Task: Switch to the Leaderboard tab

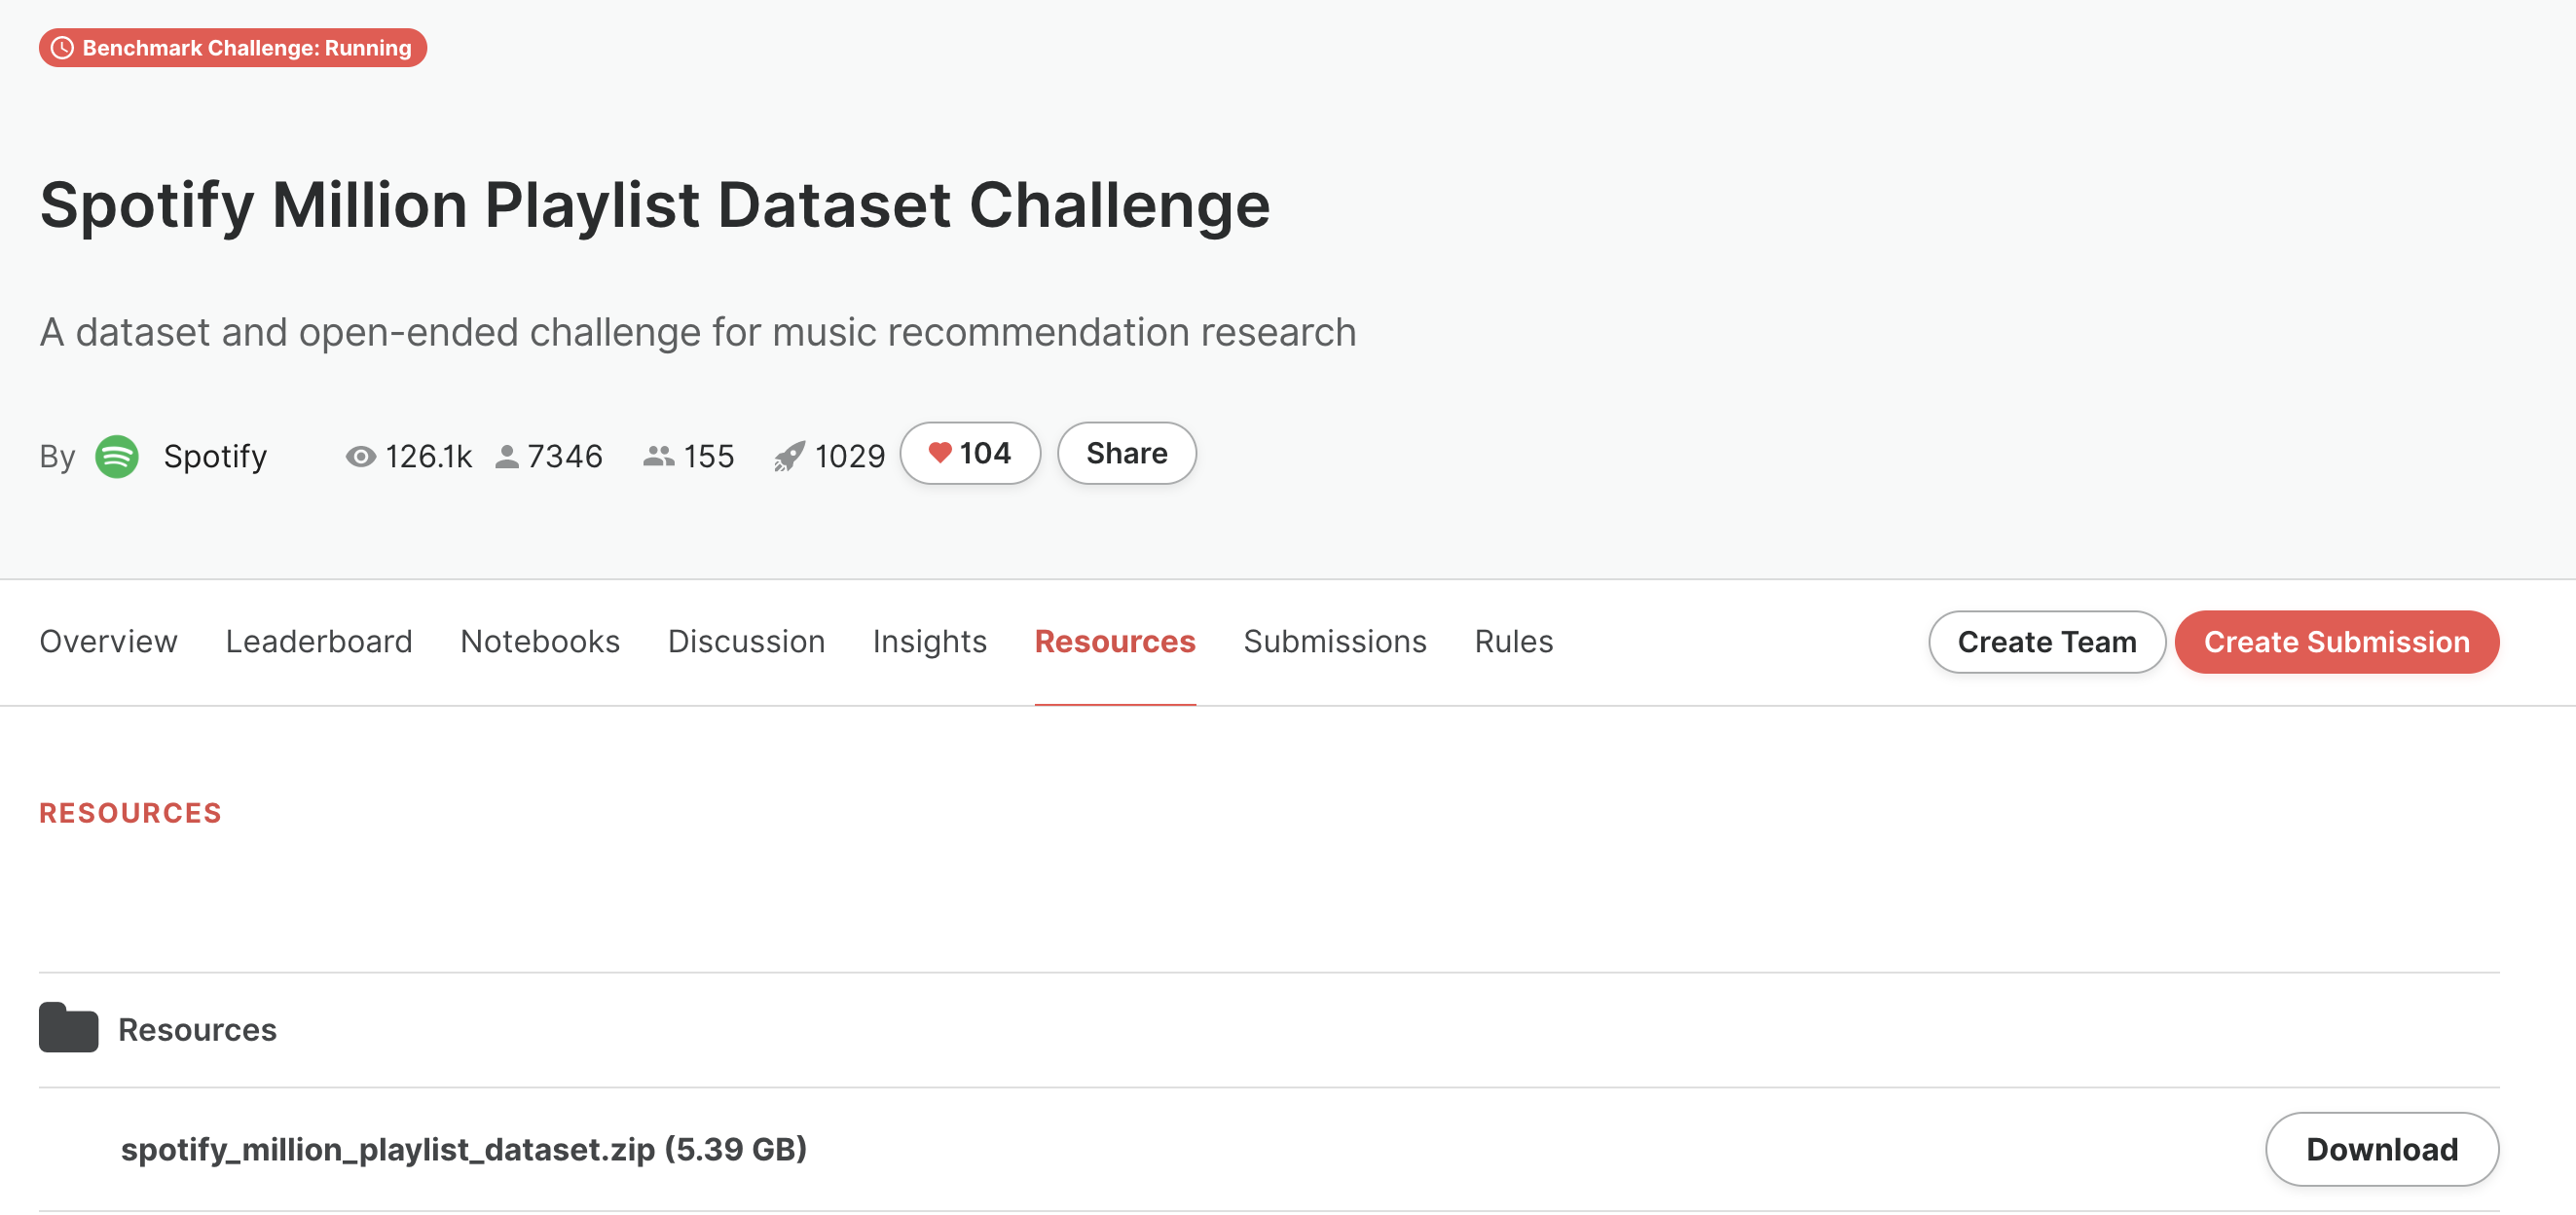Action: [319, 641]
